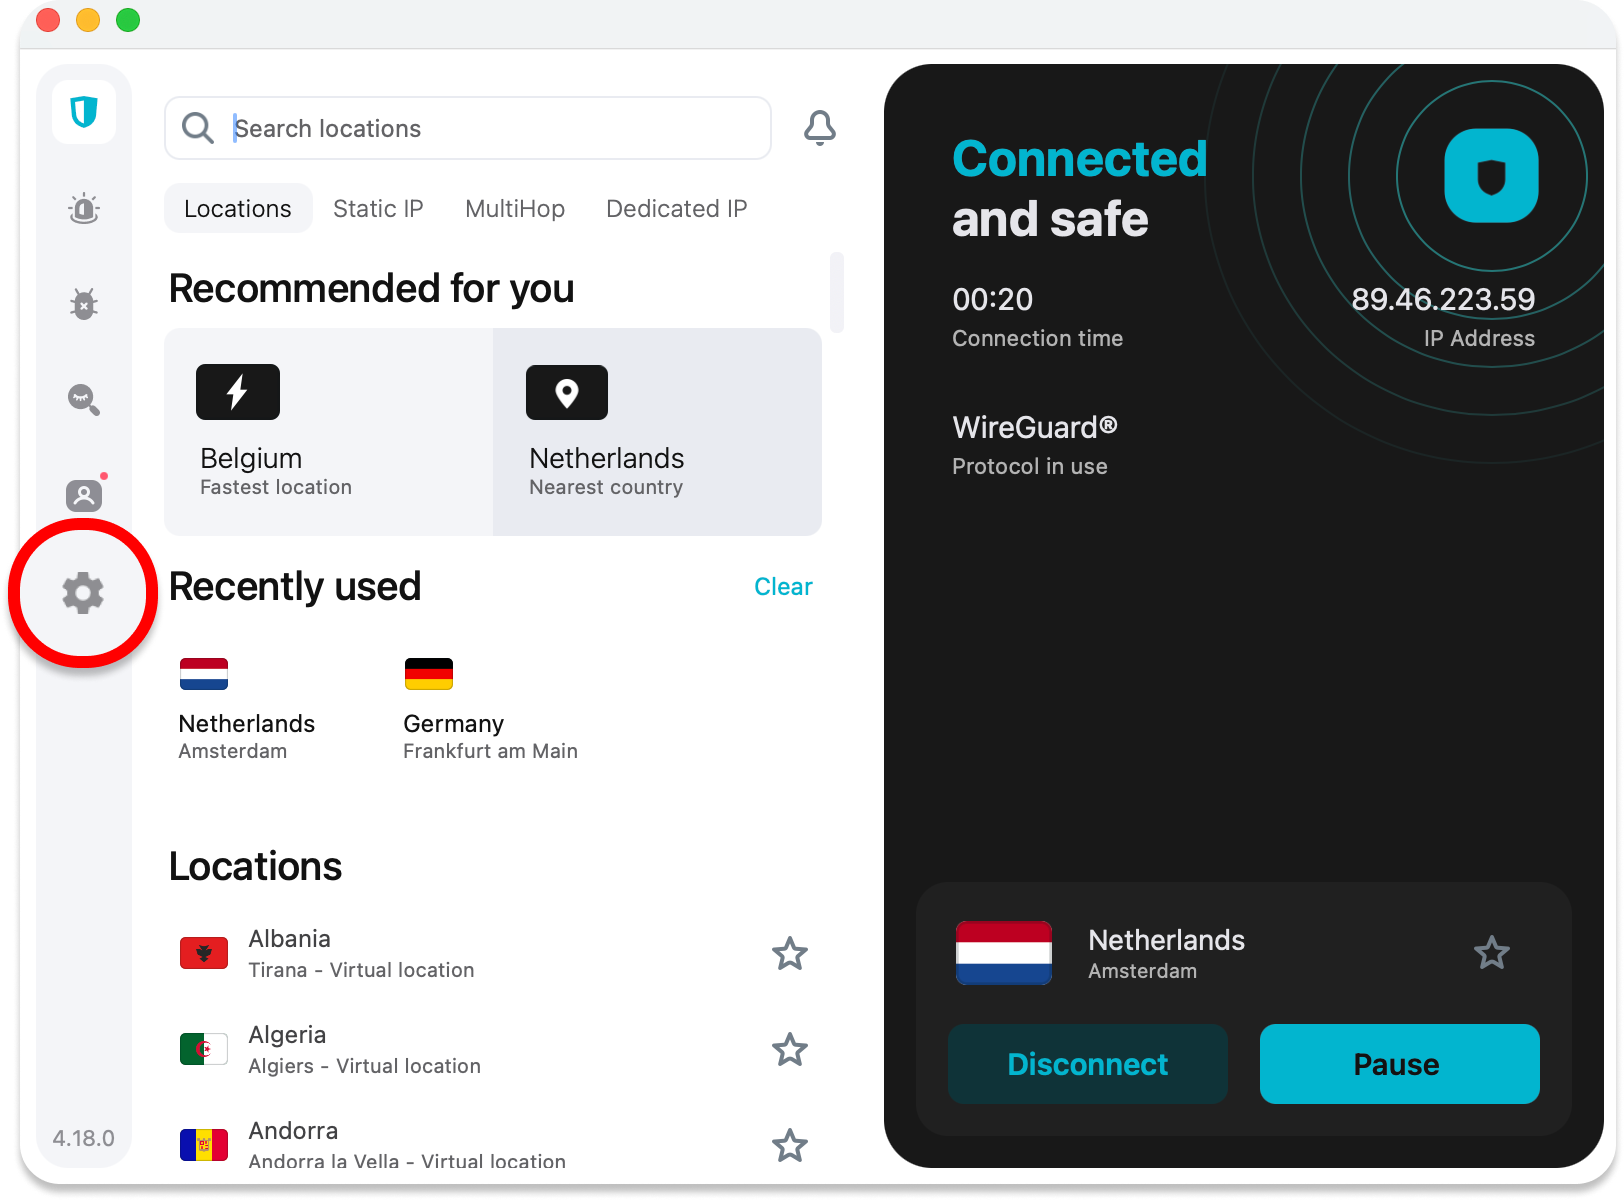The width and height of the screenshot is (1624, 1200).
Task: Switch to the MultiHop tab
Action: [515, 209]
